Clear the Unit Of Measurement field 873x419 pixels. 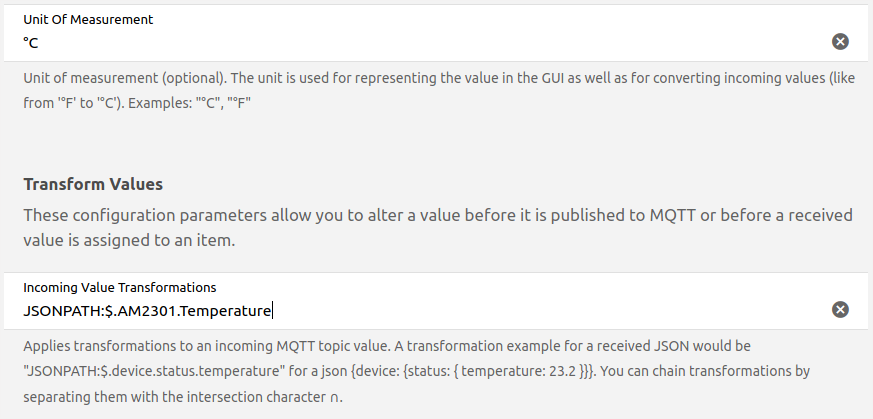pos(841,42)
